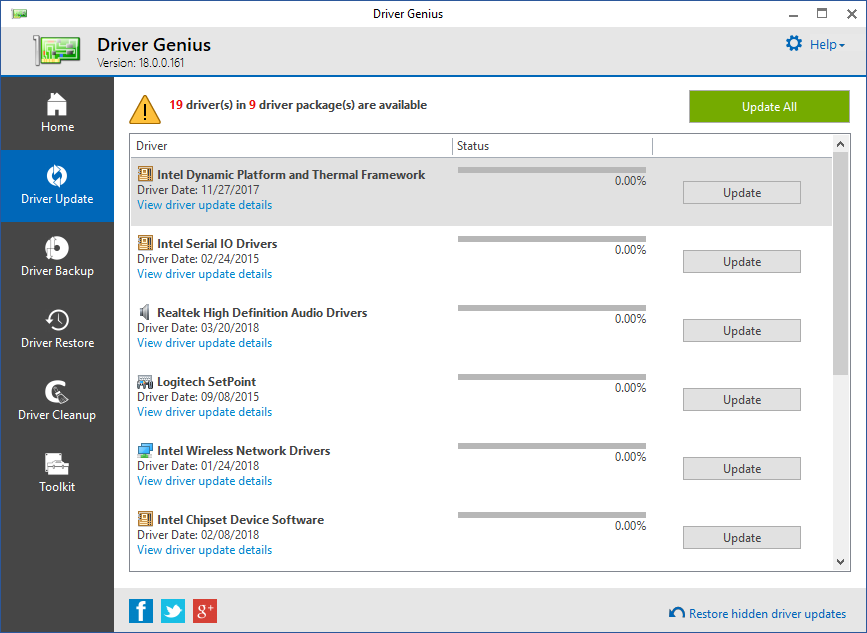867x633 pixels.
Task: Select the Realtek High Definition Audio Drivers title
Action: click(262, 313)
